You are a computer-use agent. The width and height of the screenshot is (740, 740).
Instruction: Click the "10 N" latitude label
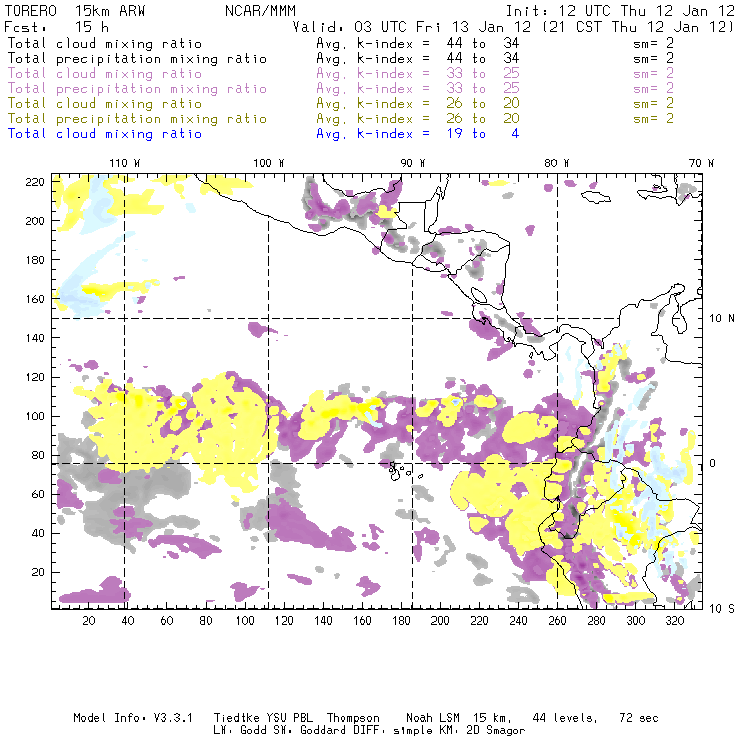pos(722,319)
